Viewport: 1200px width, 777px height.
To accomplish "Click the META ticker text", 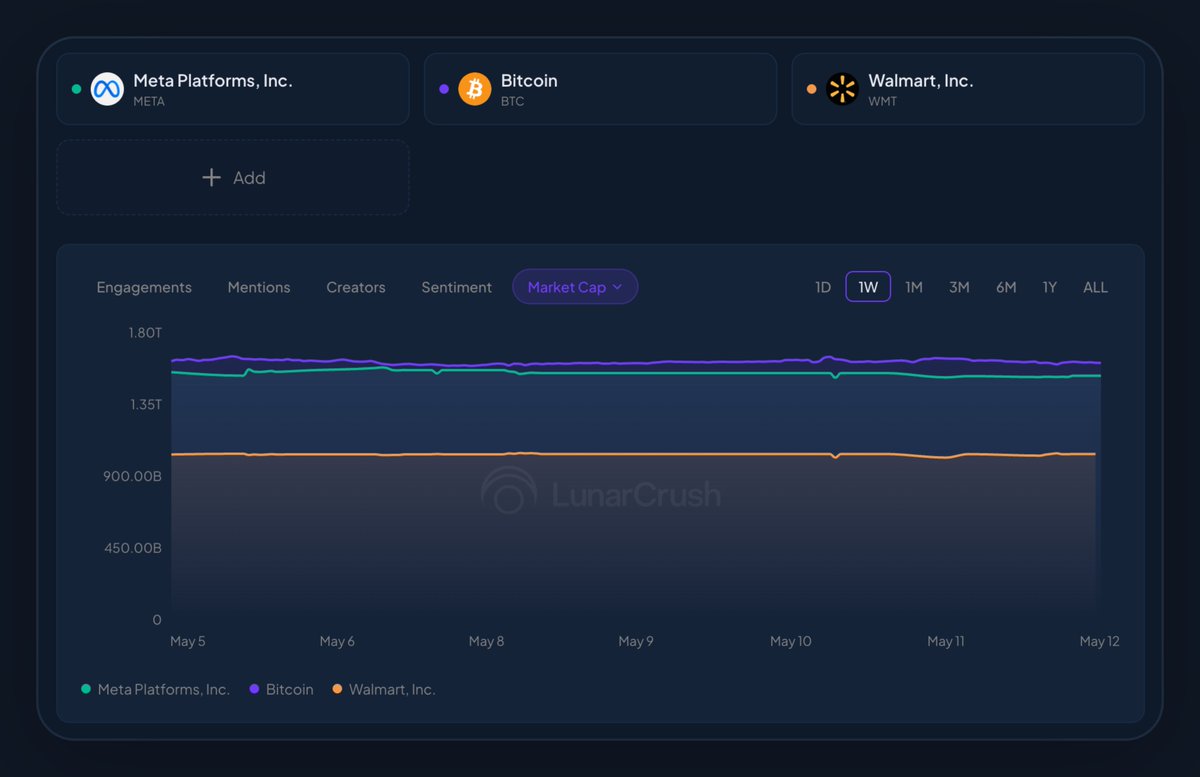I will [x=149, y=102].
